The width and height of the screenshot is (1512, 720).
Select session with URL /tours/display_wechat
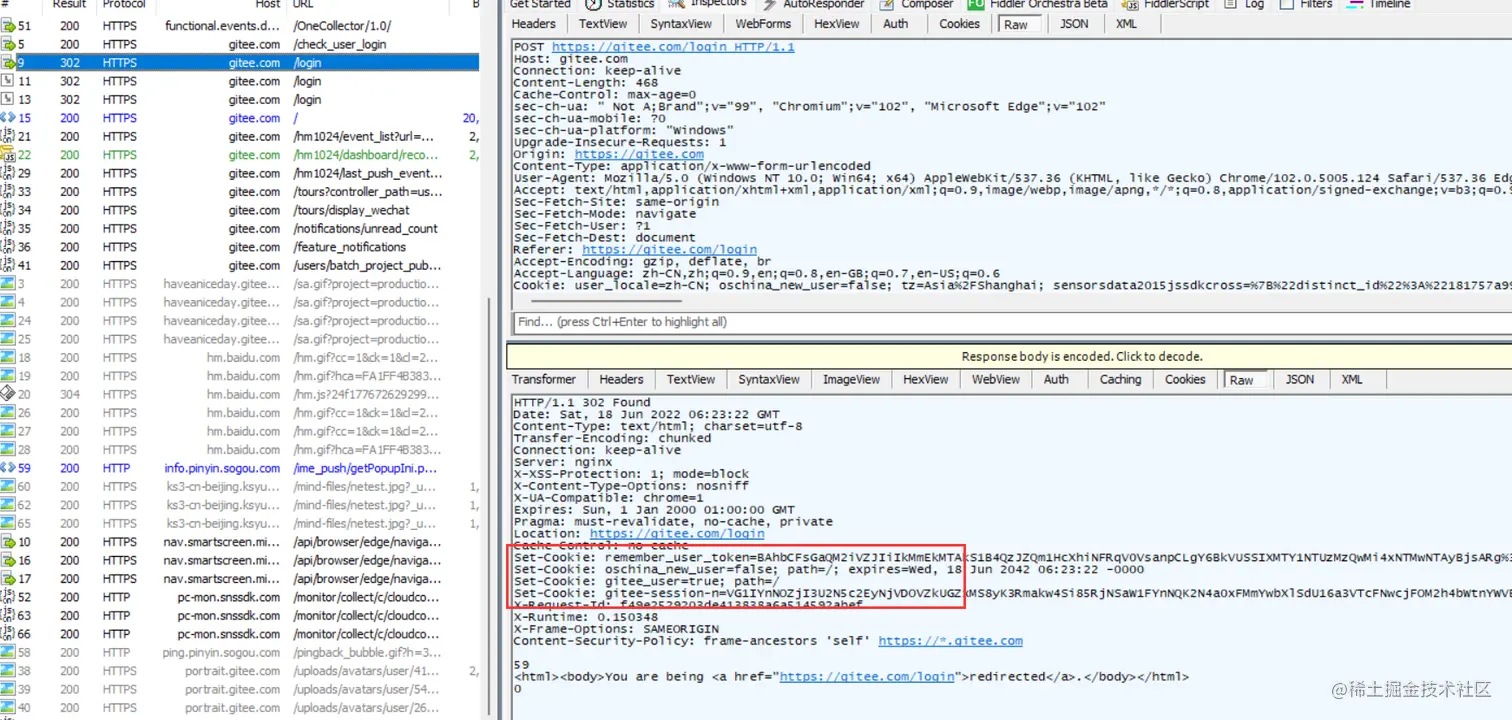(240, 210)
